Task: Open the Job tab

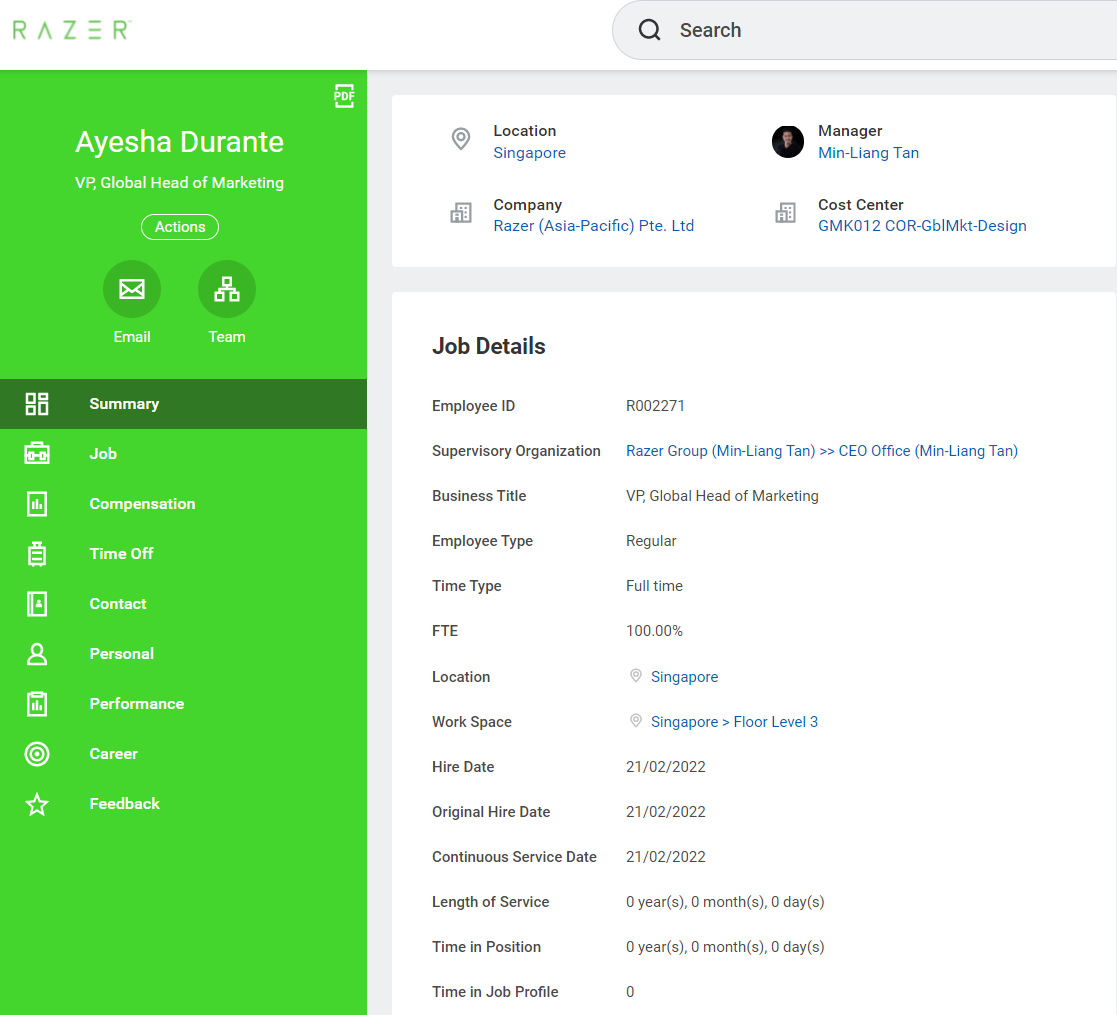Action: (183, 454)
